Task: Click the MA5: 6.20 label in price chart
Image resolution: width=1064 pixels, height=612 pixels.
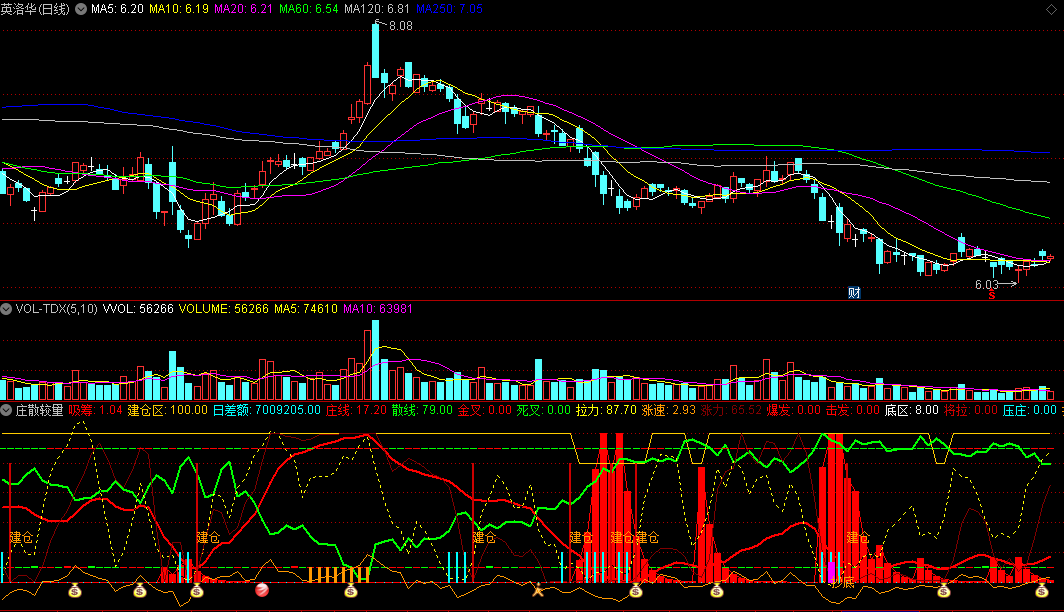Action: [x=117, y=9]
